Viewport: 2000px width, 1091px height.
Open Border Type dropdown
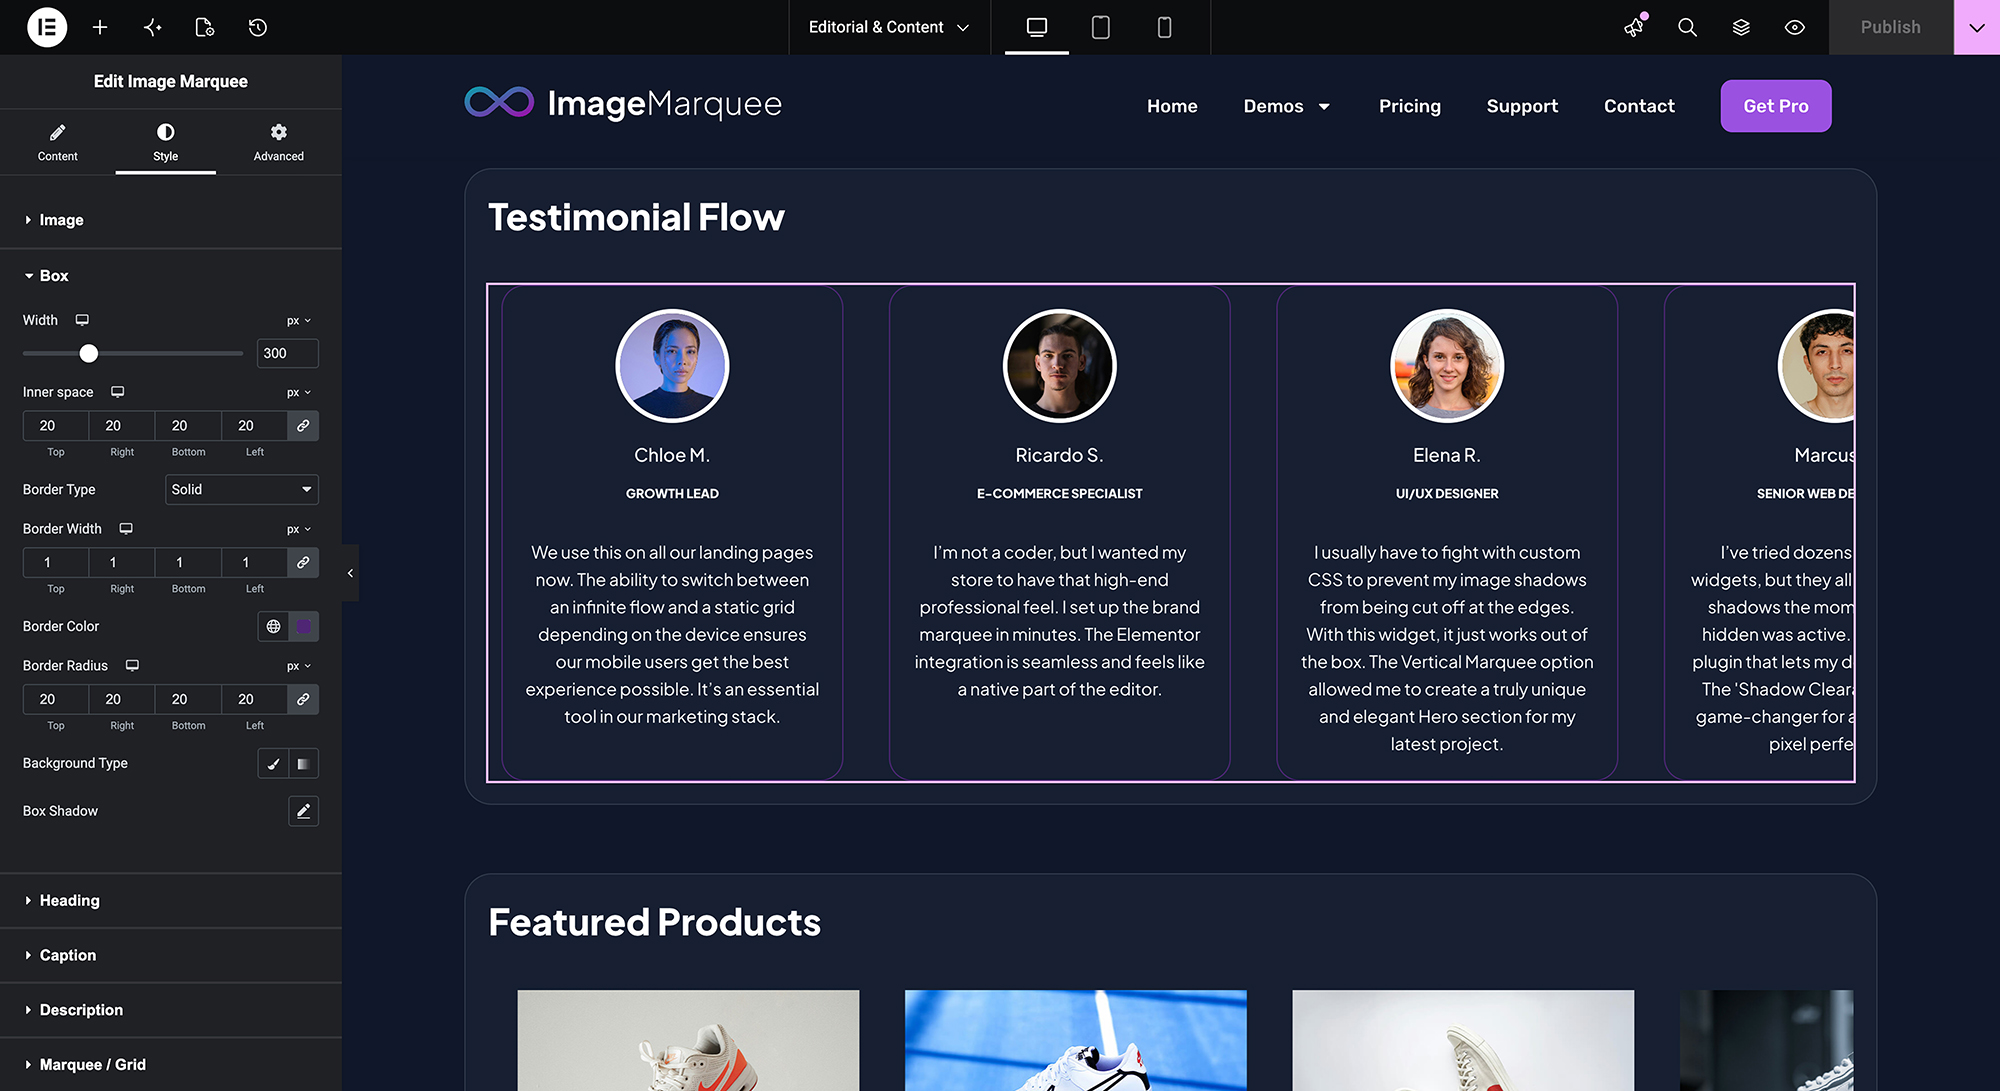(241, 489)
